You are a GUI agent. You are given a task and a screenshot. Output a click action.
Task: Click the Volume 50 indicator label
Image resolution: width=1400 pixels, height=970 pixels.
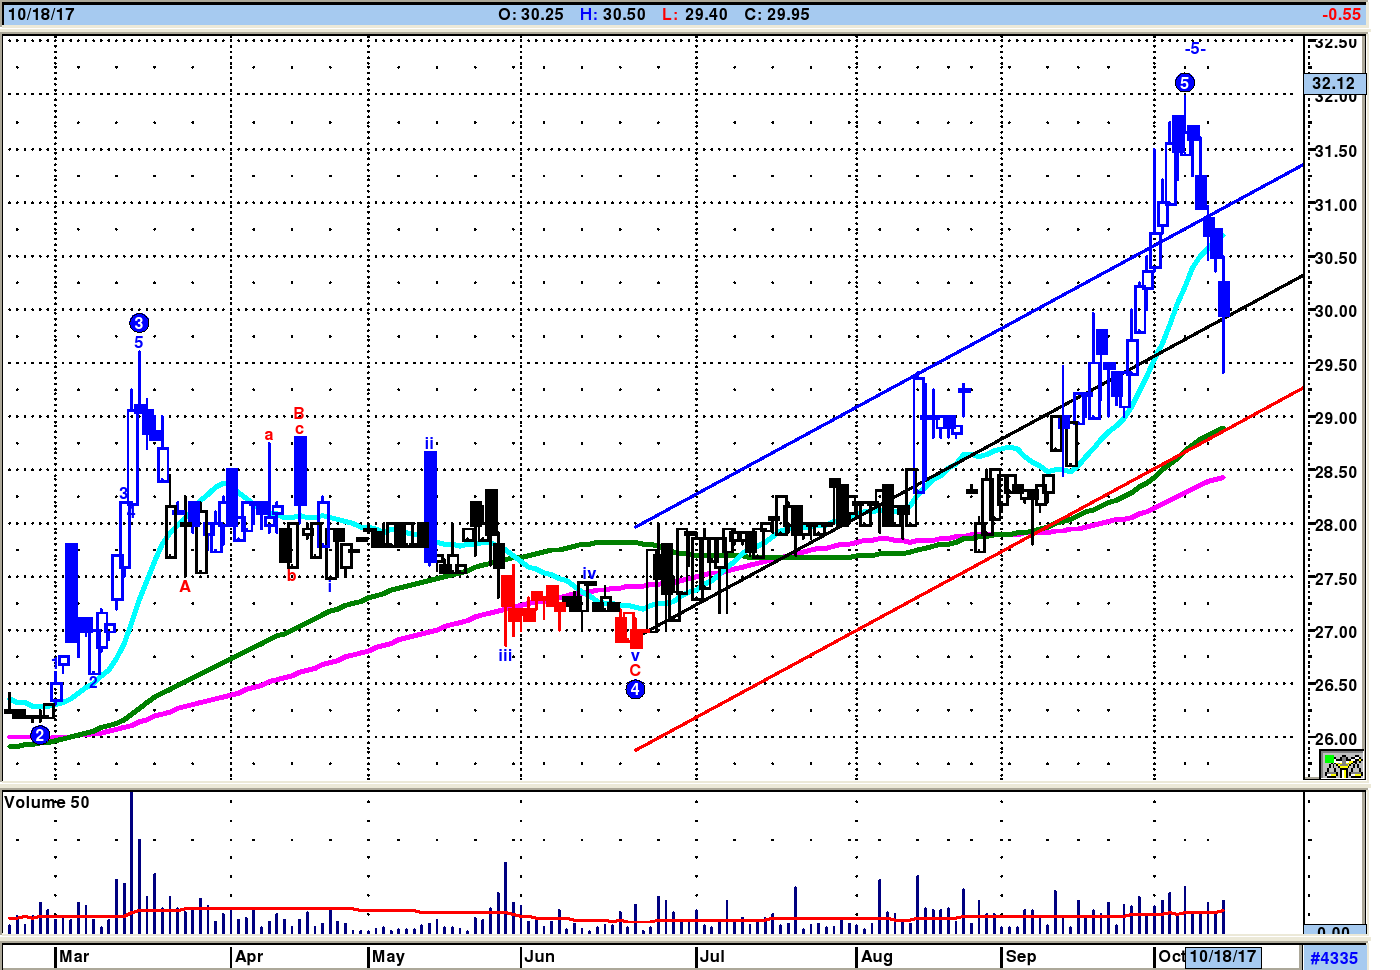click(x=47, y=802)
